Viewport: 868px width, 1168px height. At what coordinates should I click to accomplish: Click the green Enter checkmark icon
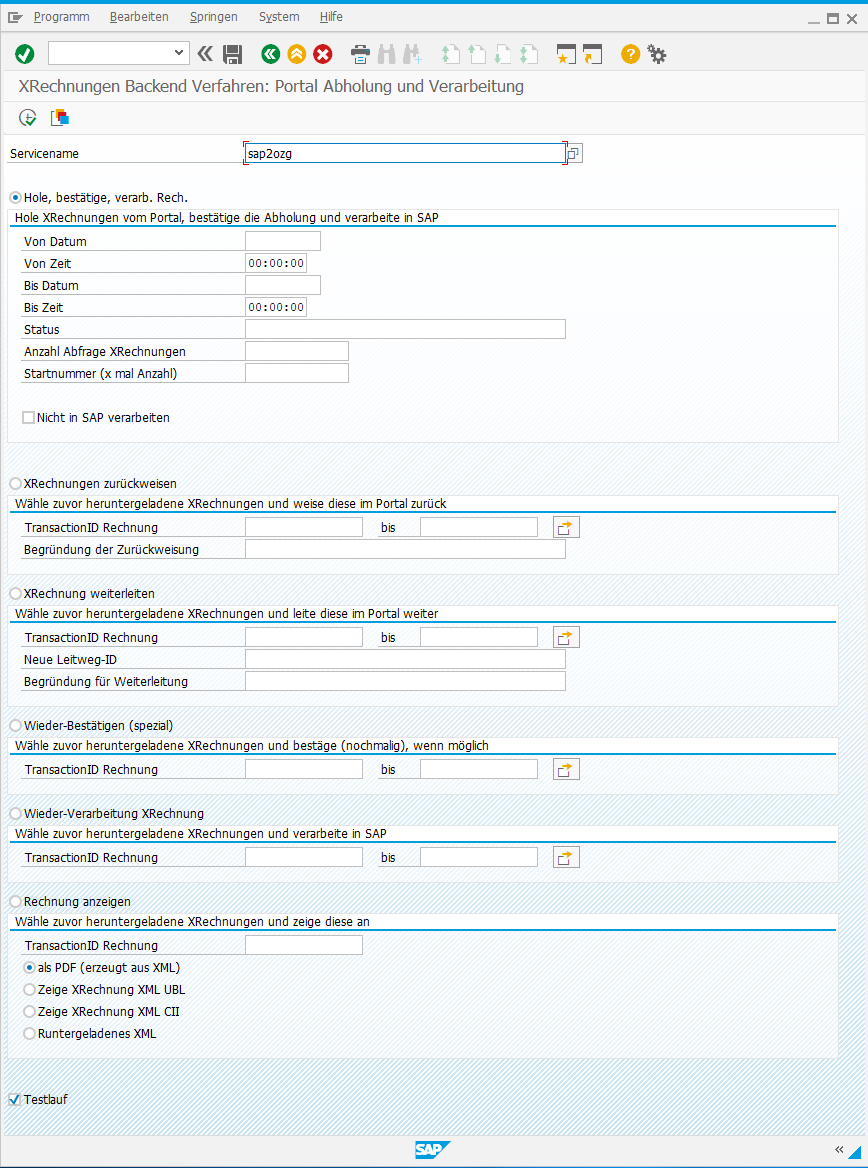[x=25, y=54]
